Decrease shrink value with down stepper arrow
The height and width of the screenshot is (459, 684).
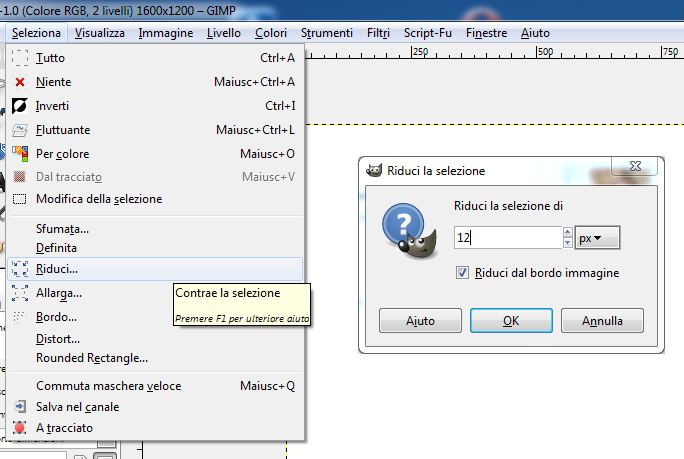[x=568, y=243]
